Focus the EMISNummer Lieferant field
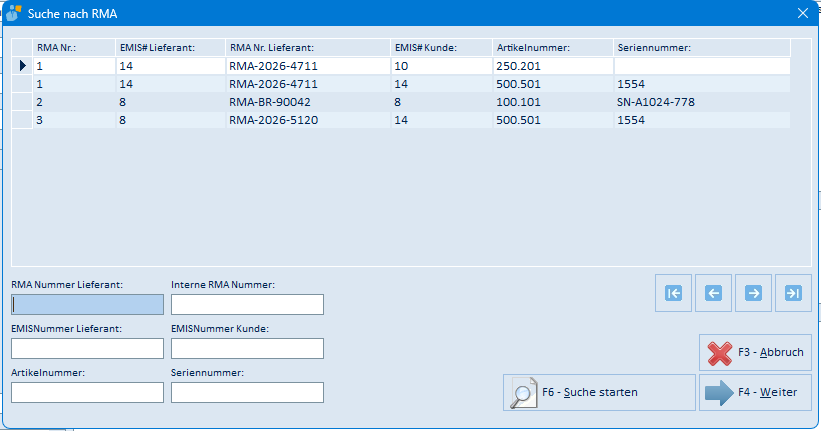The image size is (821, 431). [87, 348]
